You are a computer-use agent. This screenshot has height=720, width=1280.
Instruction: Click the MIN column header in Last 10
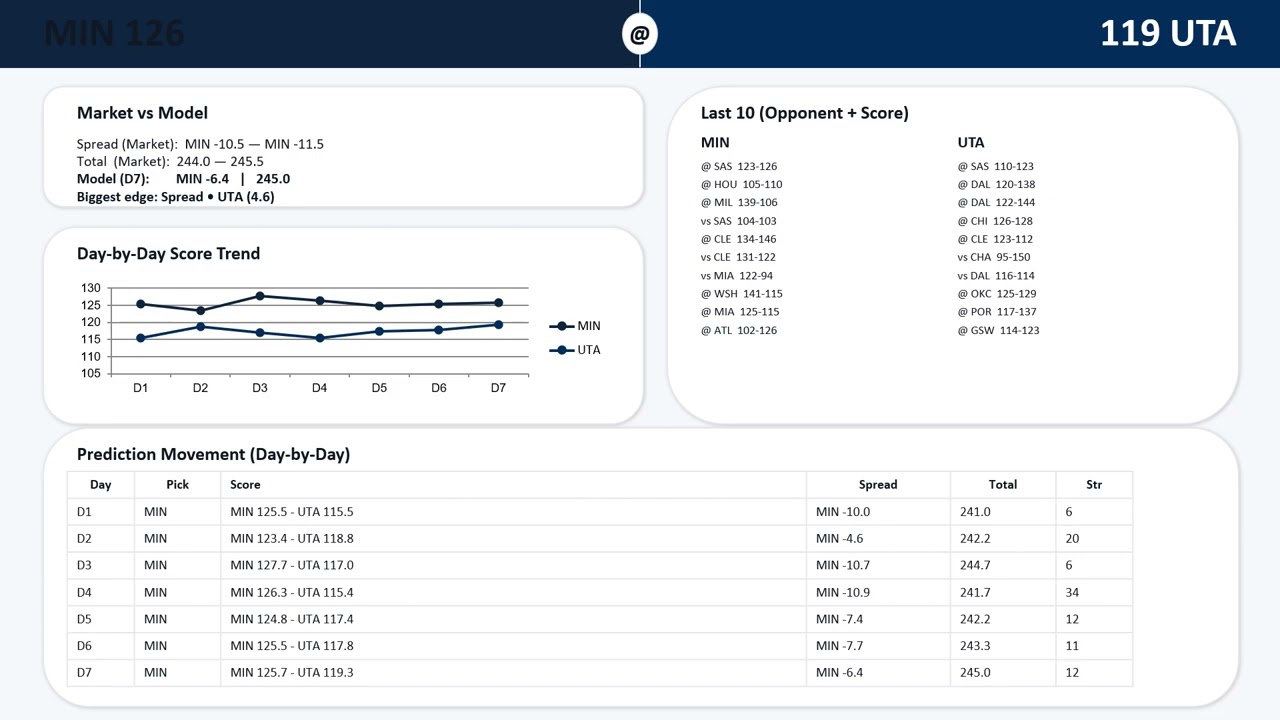pyautogui.click(x=715, y=142)
